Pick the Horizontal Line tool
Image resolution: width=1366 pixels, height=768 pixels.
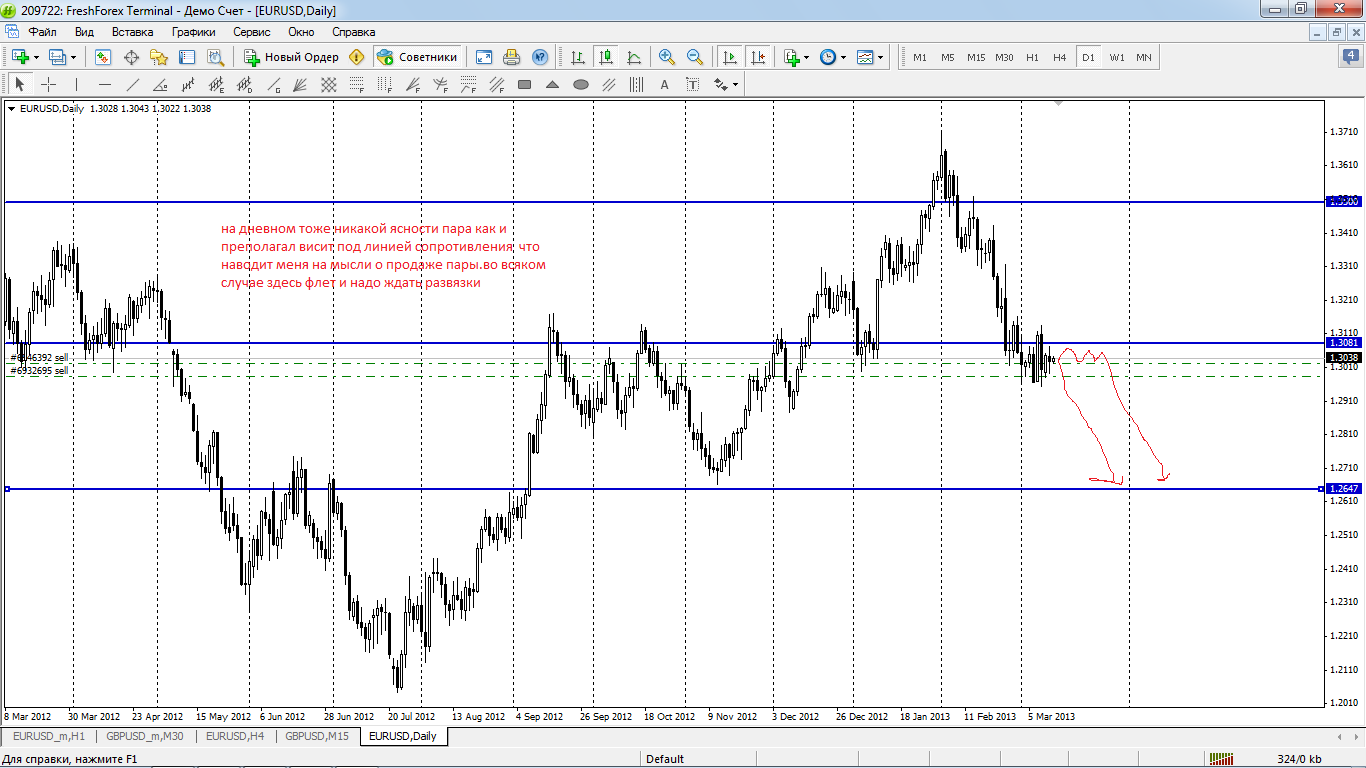coord(104,85)
